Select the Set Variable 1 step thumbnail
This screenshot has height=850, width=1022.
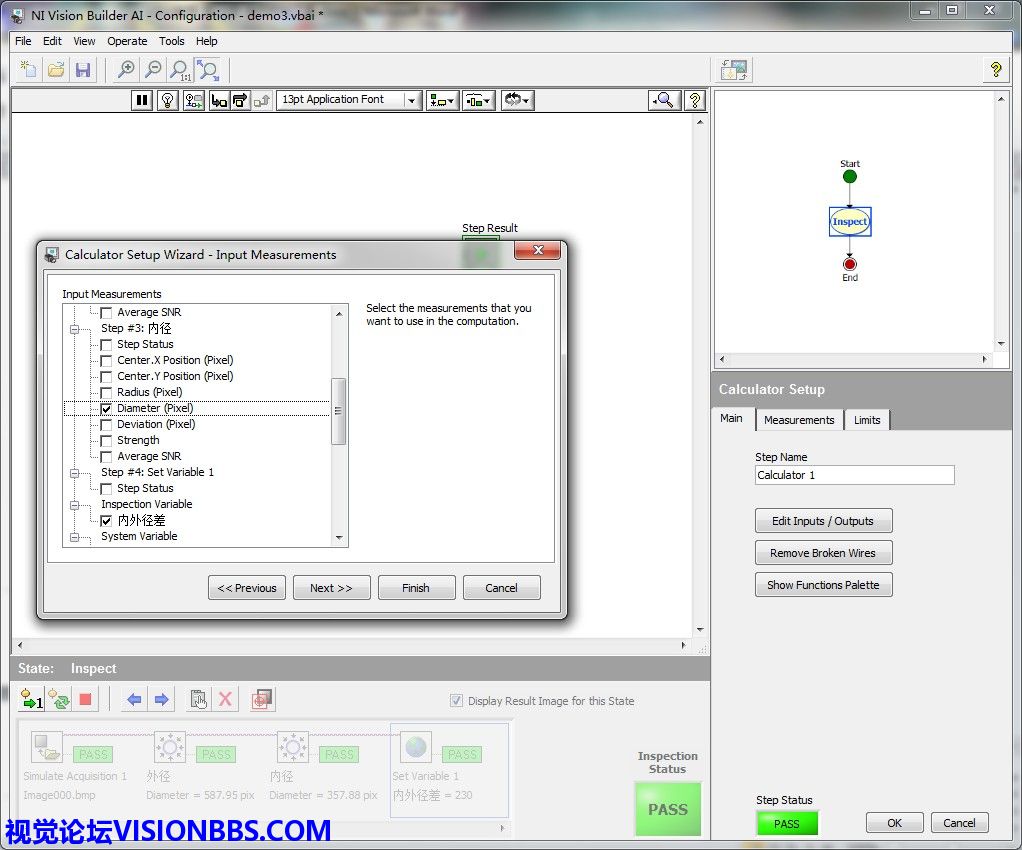coord(416,748)
